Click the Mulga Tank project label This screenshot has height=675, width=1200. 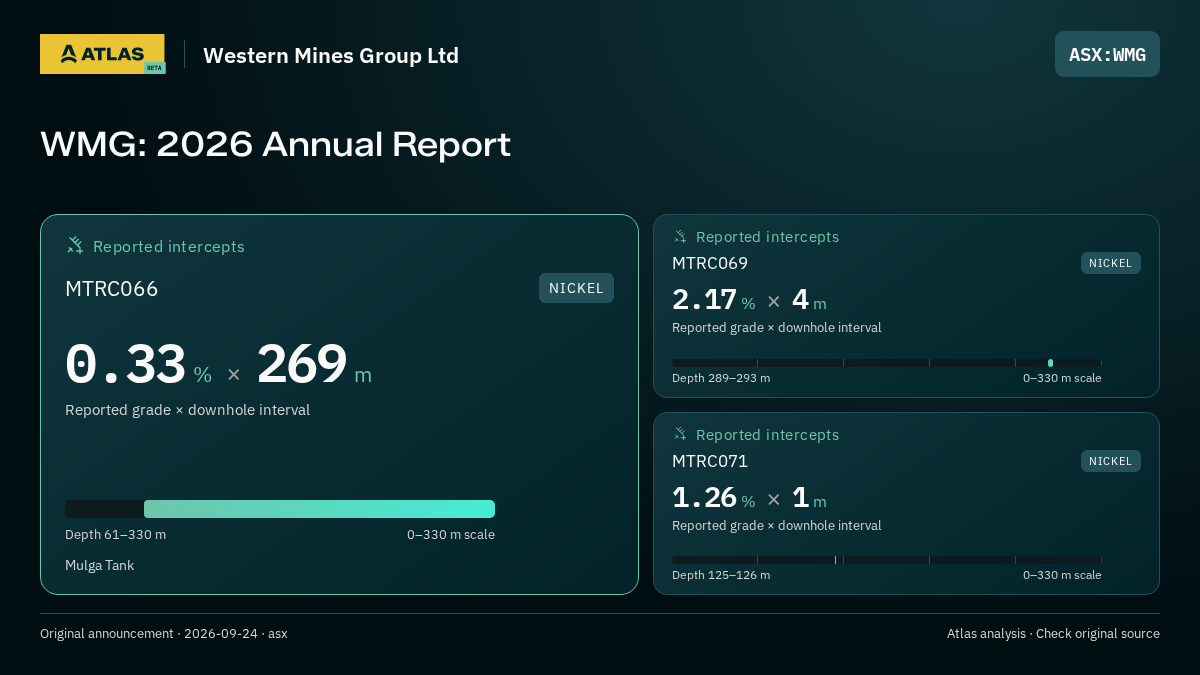[99, 566]
